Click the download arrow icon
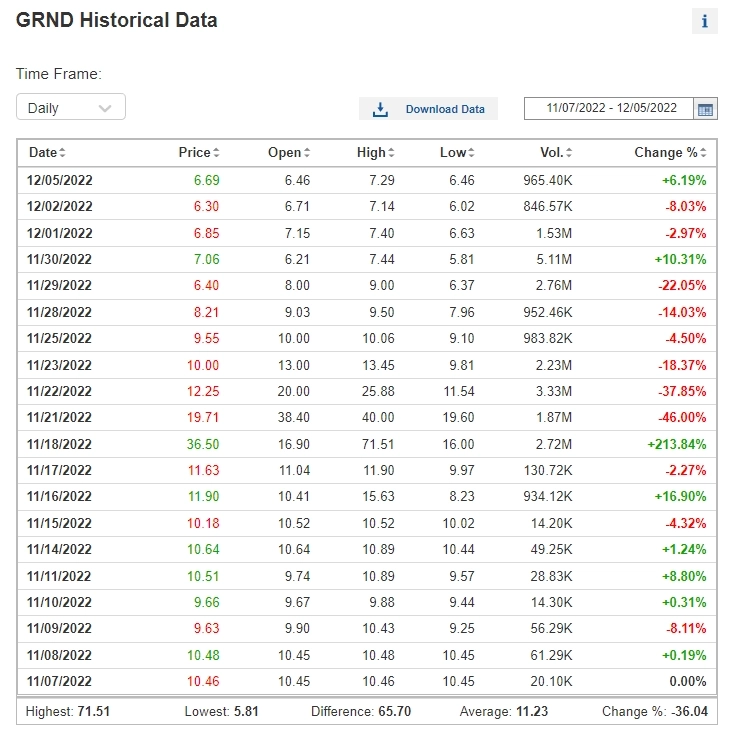This screenshot has width=738, height=748. click(380, 109)
